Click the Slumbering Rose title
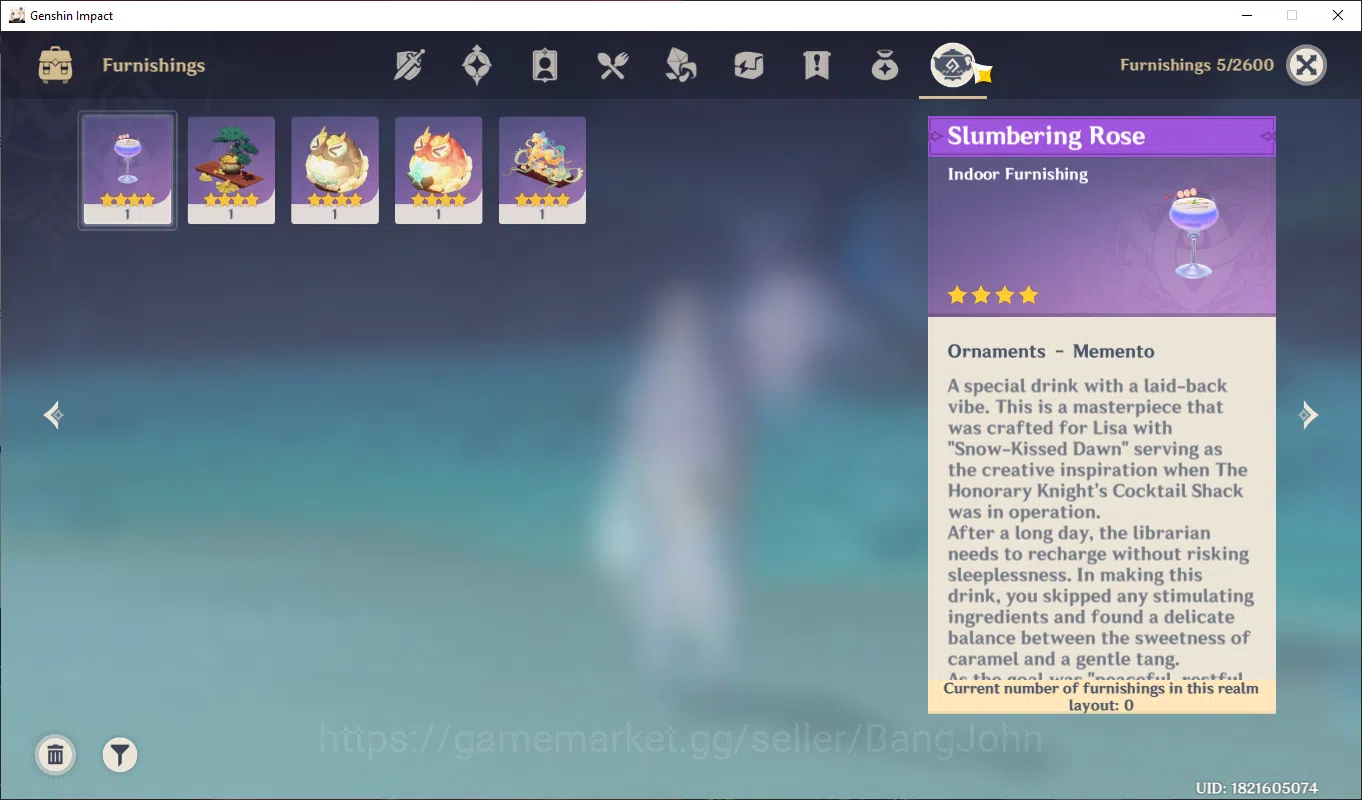 1046,137
